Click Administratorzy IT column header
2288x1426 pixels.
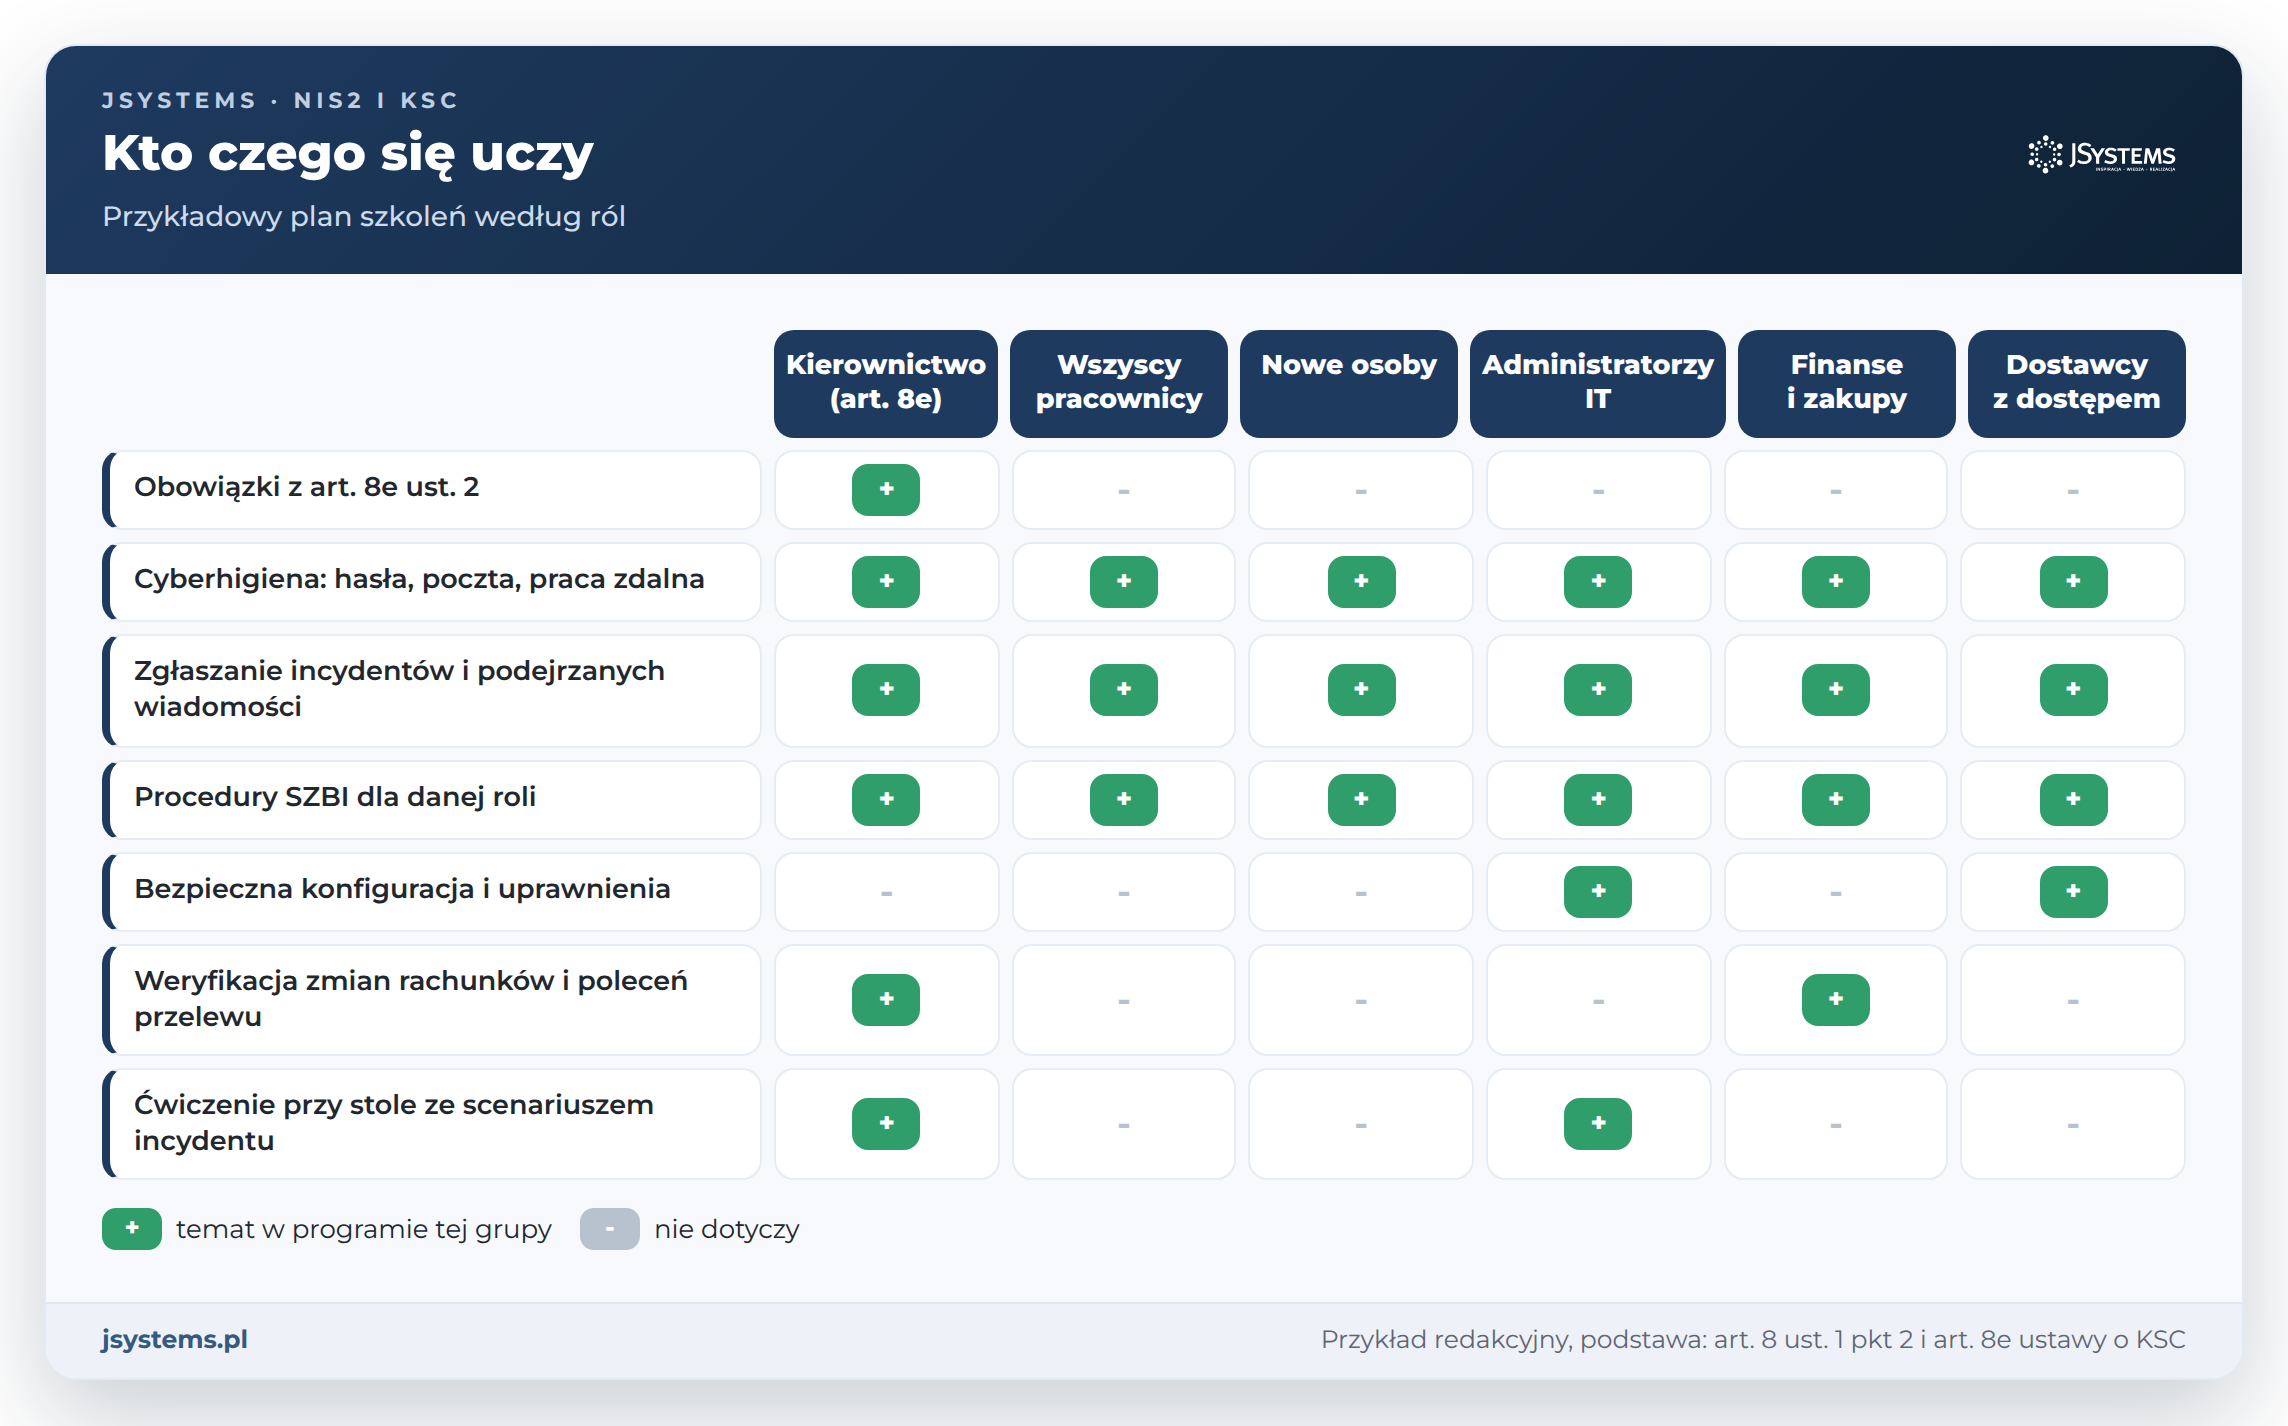1598,383
